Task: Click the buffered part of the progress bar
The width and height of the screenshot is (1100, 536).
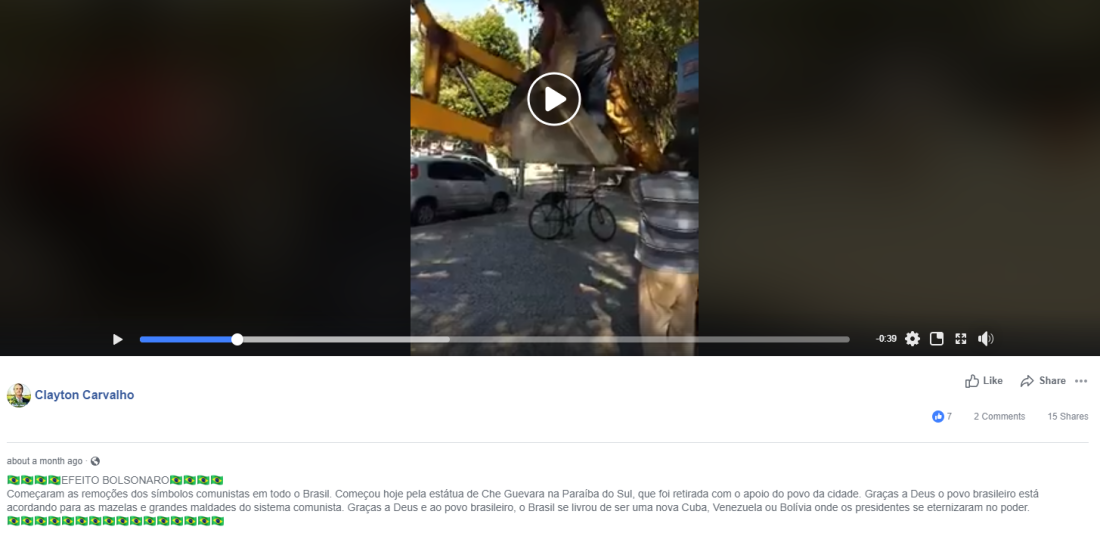Action: (344, 340)
